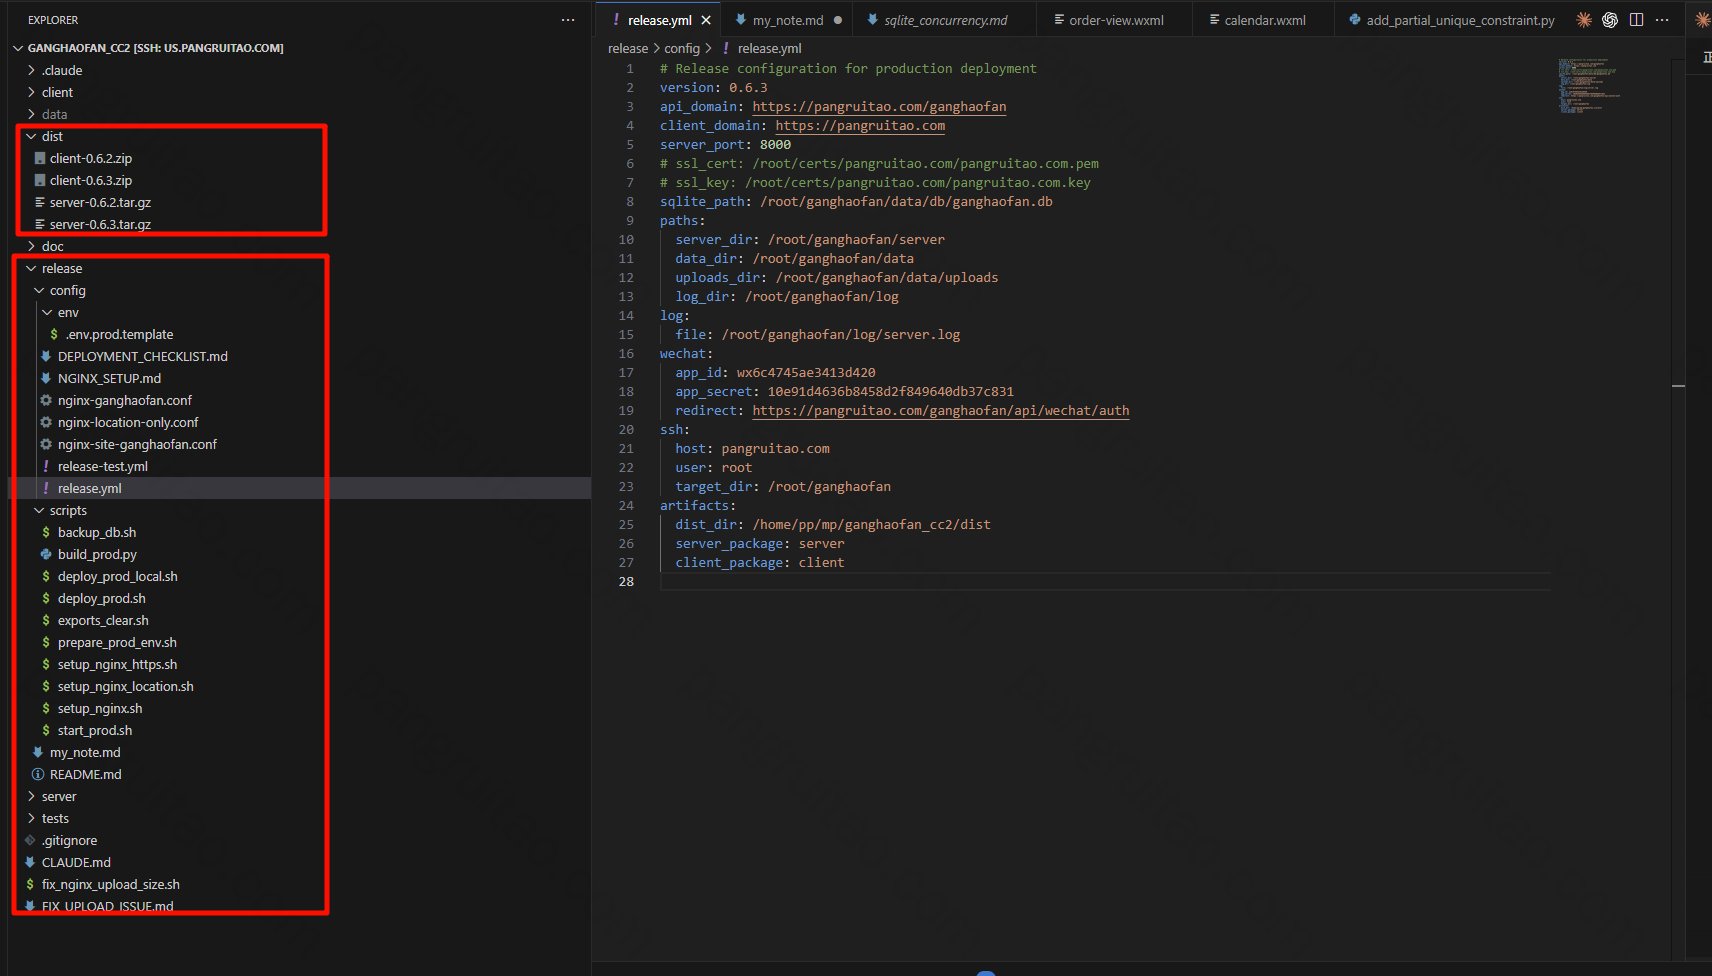Open Explorer Views and More Actions ellipsis
Image resolution: width=1712 pixels, height=976 pixels.
568,20
